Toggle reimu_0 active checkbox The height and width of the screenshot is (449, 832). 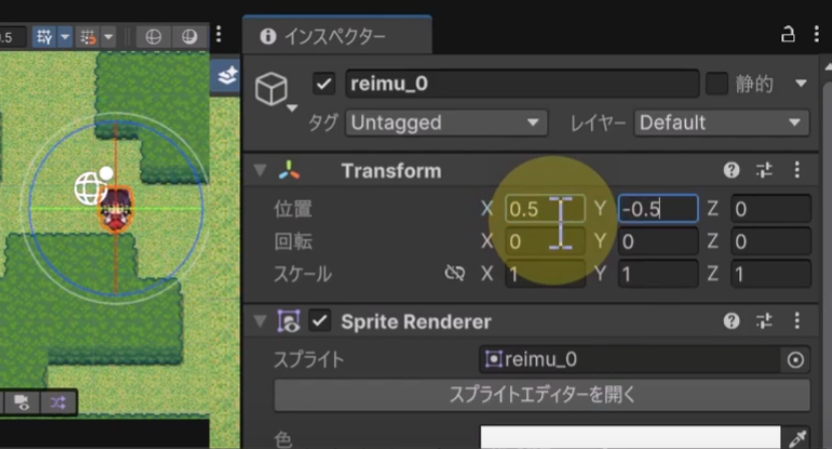pos(323,84)
